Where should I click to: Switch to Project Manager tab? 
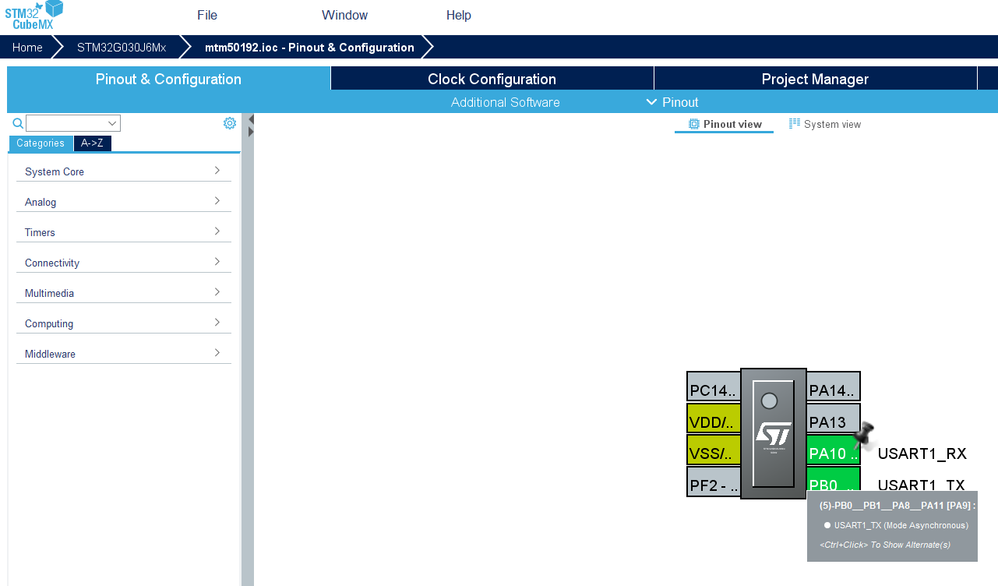coord(815,79)
